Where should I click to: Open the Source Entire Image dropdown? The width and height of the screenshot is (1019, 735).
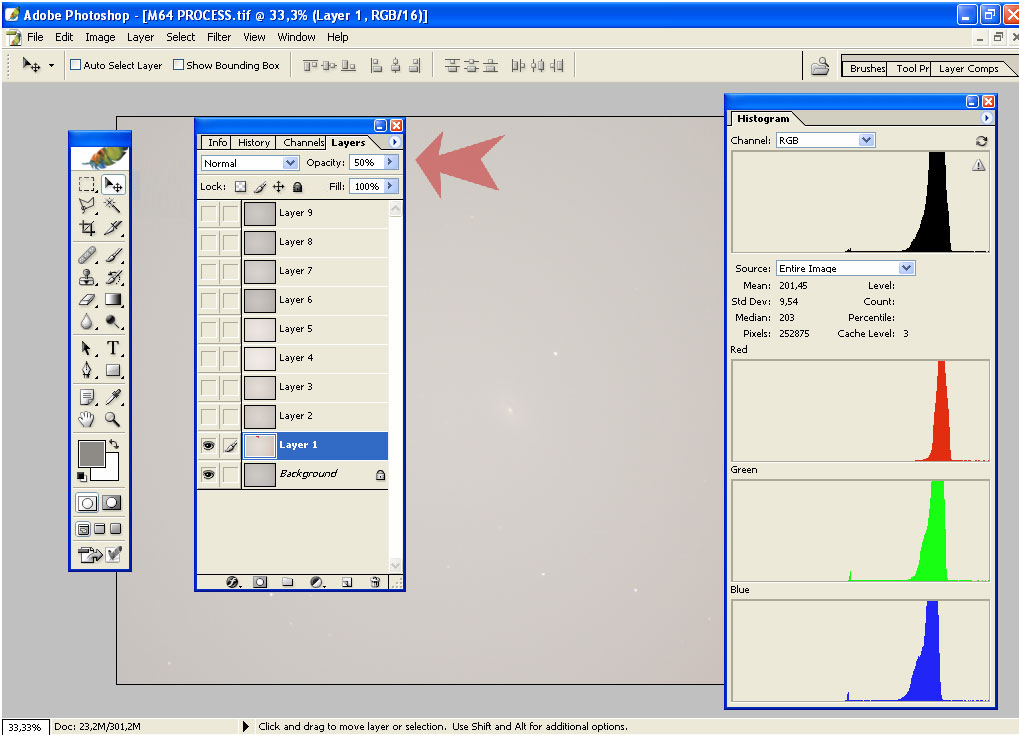(x=845, y=268)
